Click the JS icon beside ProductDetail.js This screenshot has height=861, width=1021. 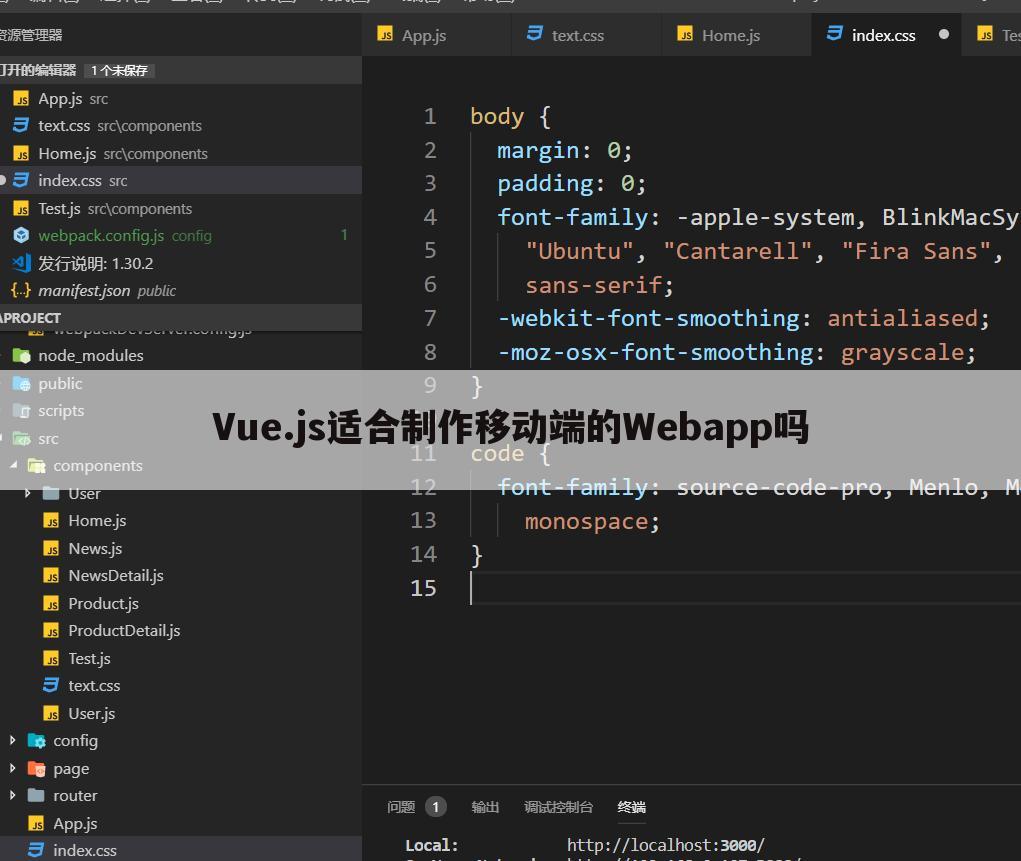click(x=51, y=630)
